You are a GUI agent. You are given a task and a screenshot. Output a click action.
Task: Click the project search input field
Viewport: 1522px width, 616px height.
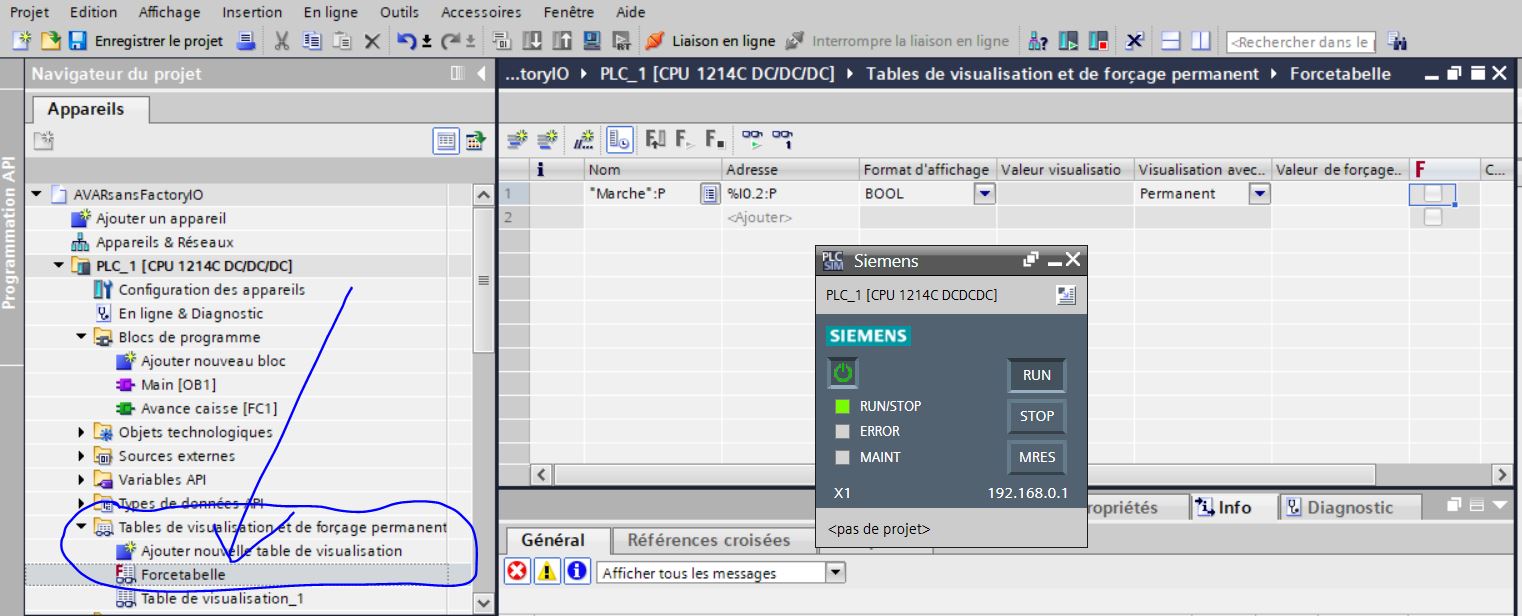point(1300,42)
